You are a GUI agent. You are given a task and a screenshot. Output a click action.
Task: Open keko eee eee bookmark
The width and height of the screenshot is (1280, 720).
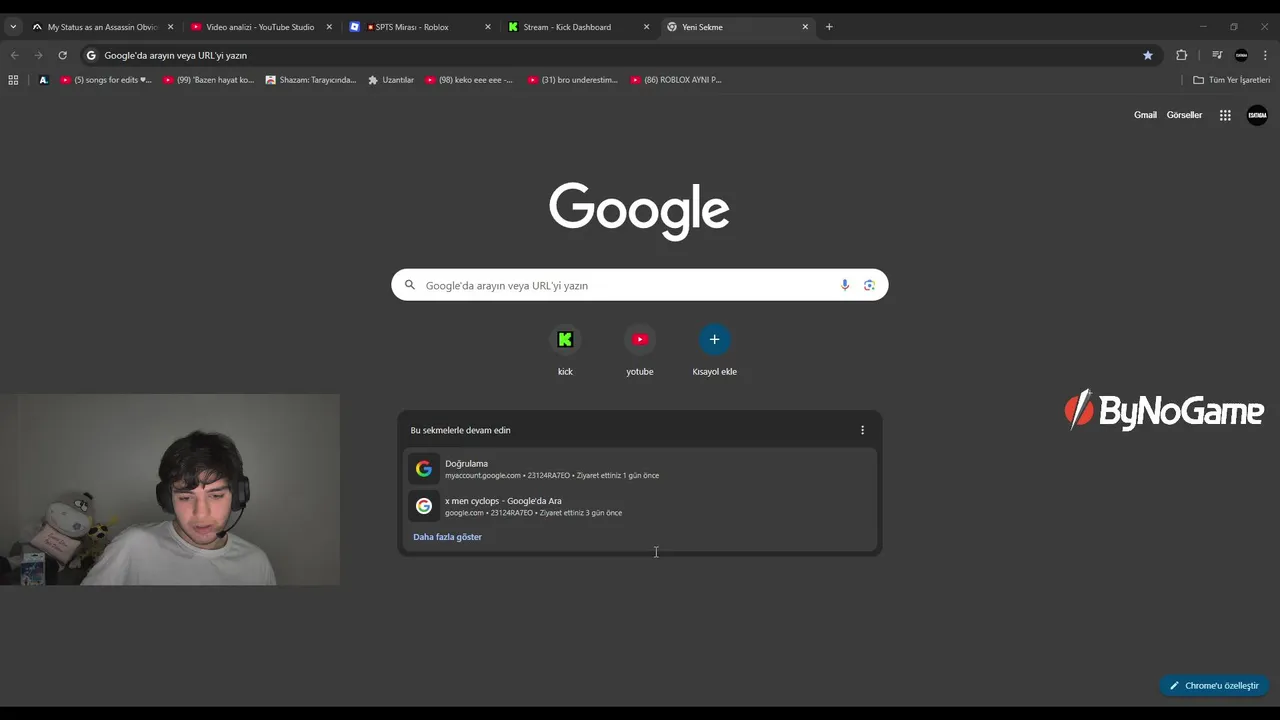[470, 80]
